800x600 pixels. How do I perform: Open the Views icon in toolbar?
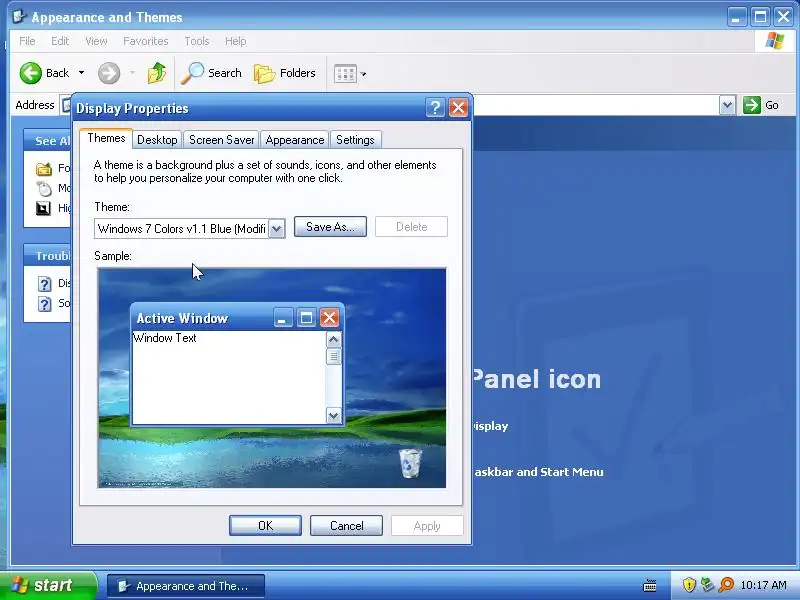tap(345, 73)
